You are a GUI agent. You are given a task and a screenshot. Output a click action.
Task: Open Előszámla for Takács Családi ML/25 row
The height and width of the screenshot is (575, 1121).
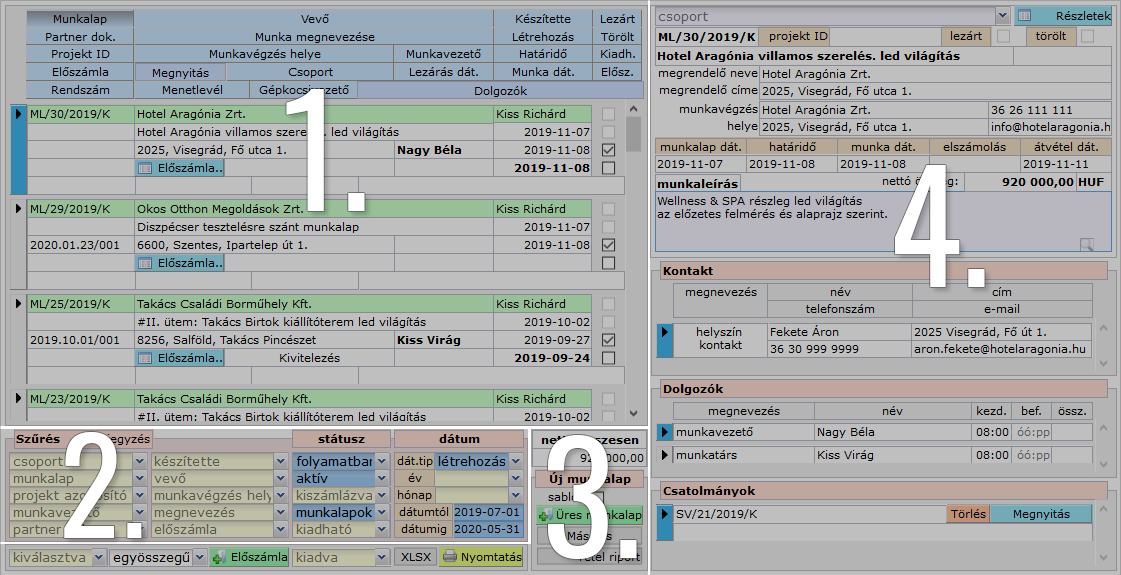point(180,357)
